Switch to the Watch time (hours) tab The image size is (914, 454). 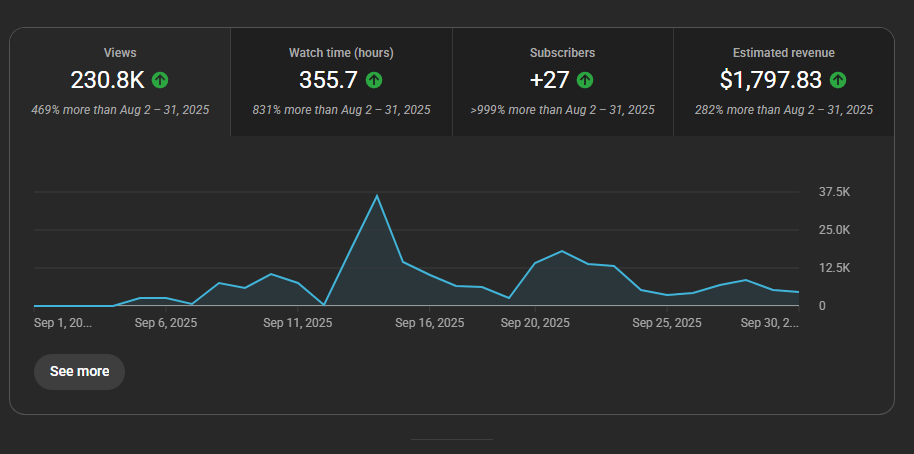(341, 81)
